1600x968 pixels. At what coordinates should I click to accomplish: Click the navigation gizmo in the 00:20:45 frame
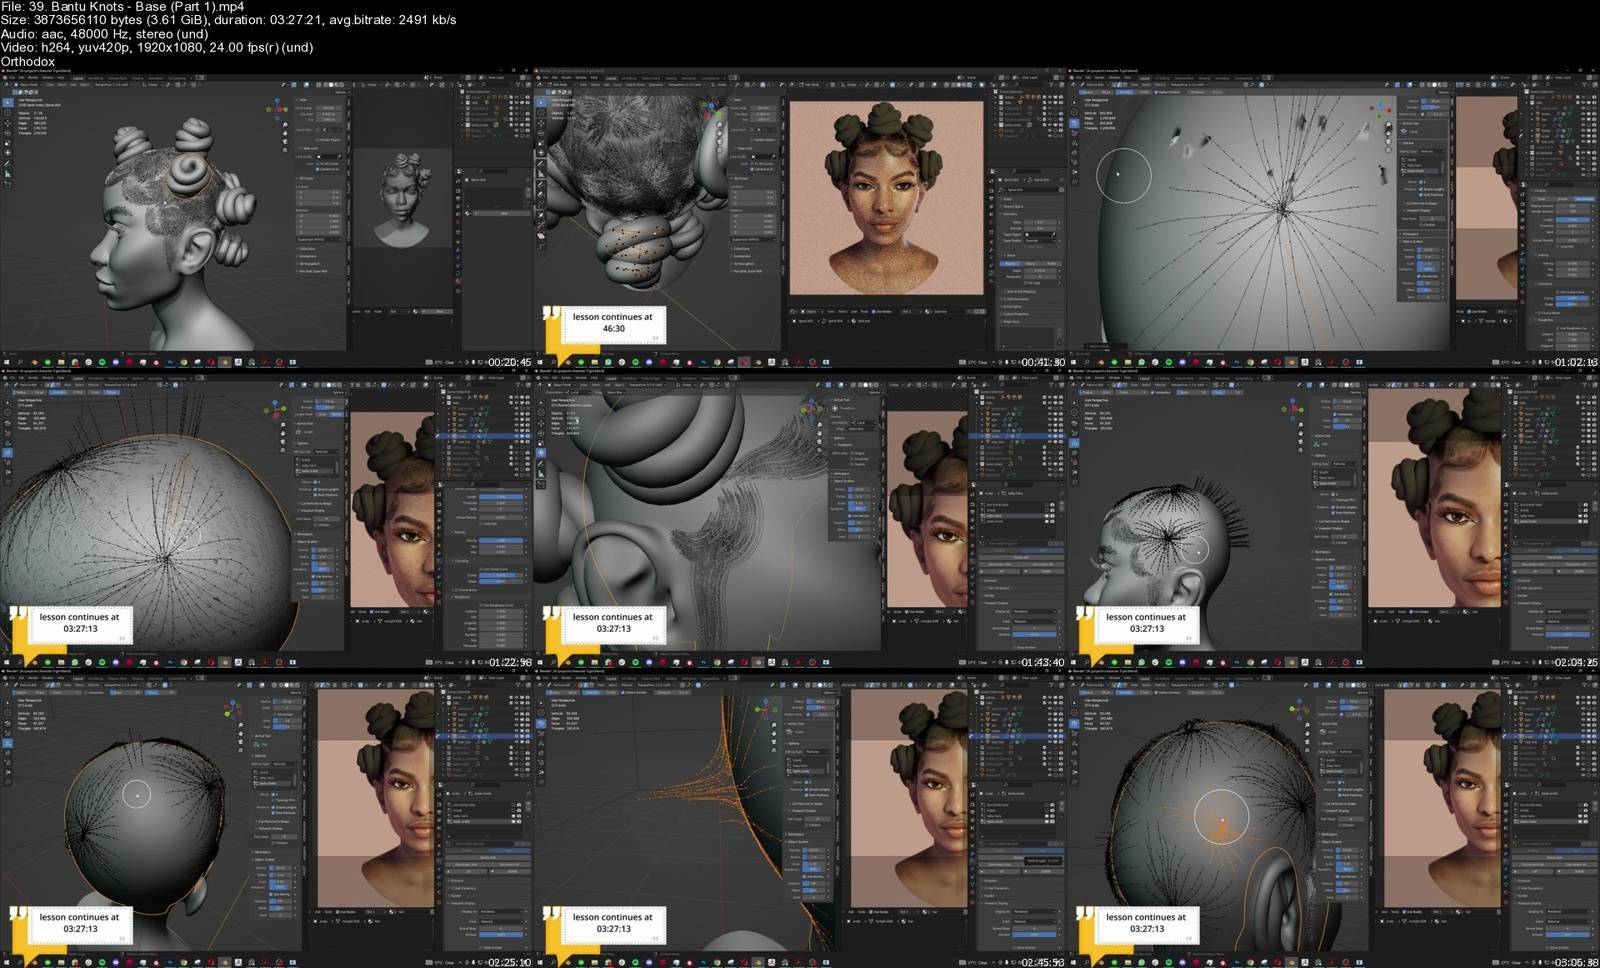277,107
